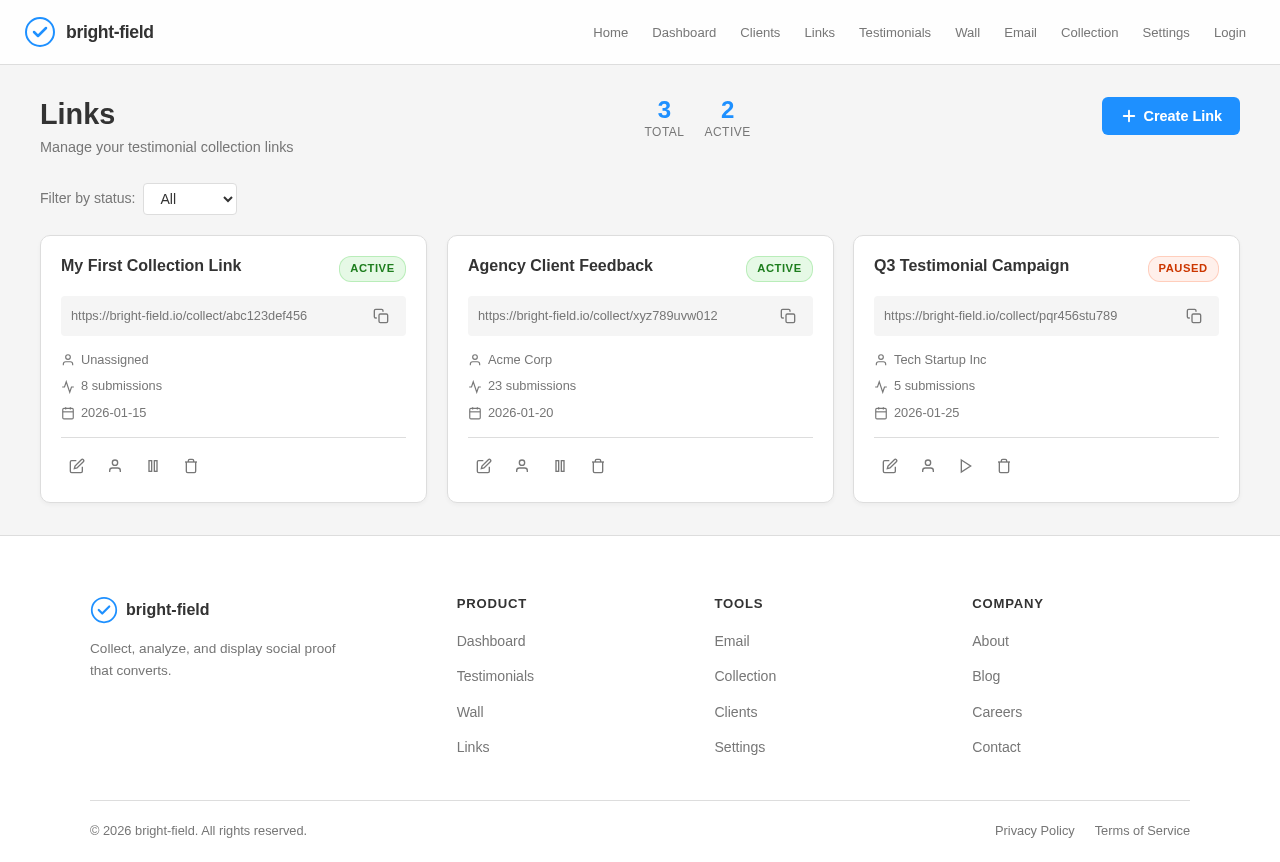Click the bright-field footer logo icon
This screenshot has width=1280, height=862.
104,610
